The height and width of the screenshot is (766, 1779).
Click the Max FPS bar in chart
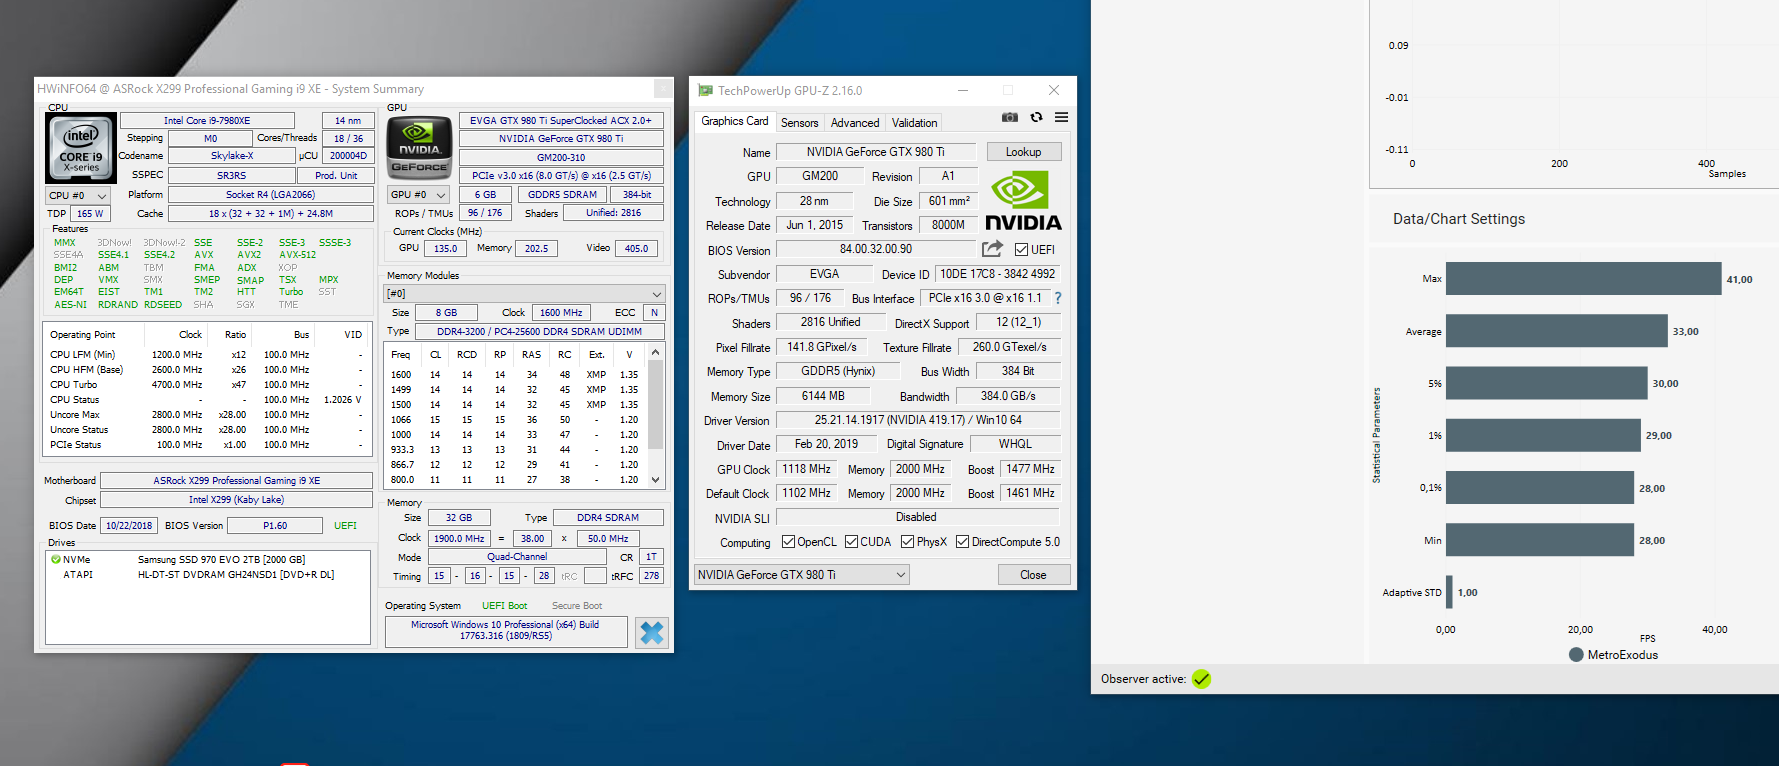[x=1583, y=279]
